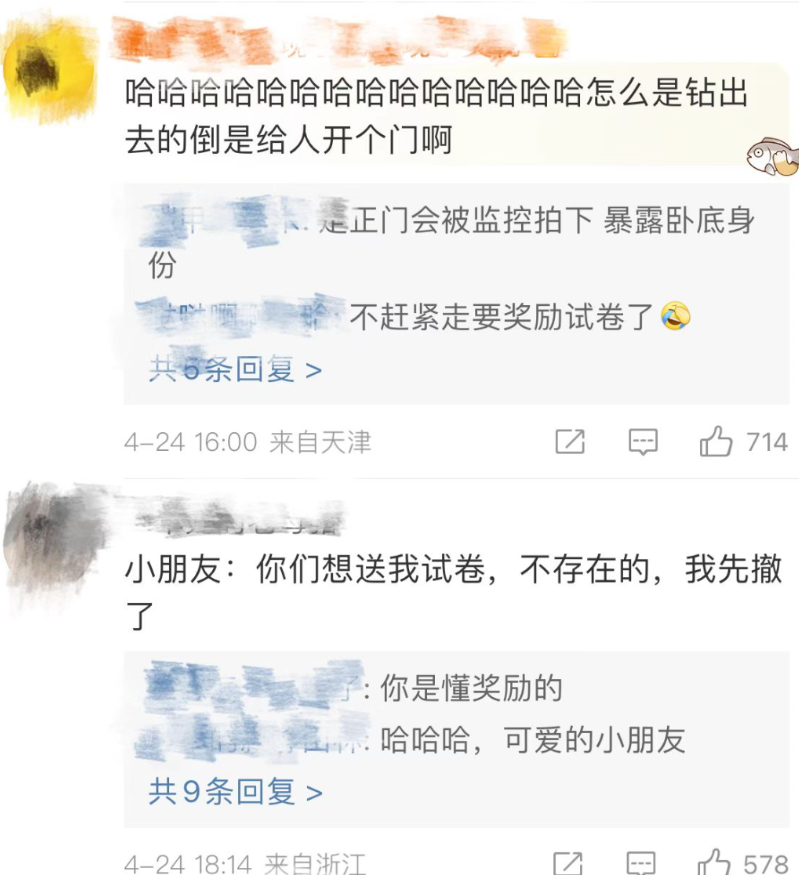Open the reply icon on the 天津 comment
Image resolution: width=799 pixels, height=881 pixels.
click(x=643, y=442)
